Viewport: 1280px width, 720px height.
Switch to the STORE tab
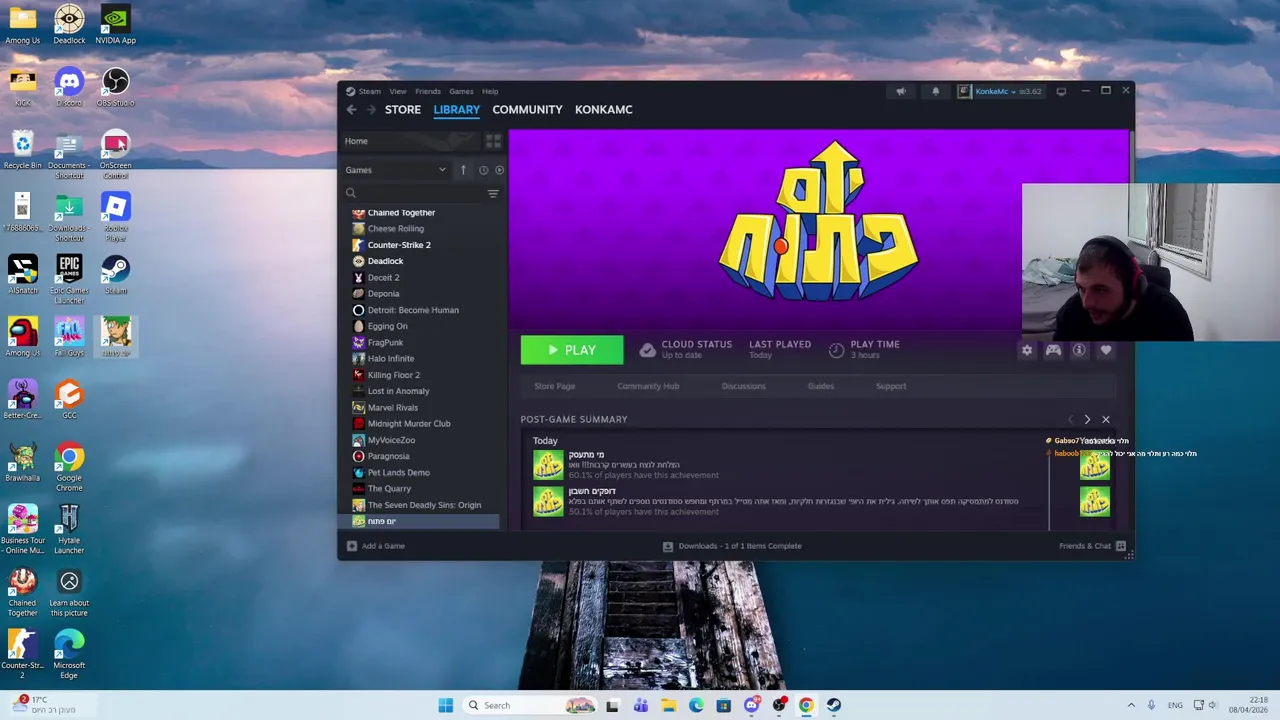click(x=403, y=110)
